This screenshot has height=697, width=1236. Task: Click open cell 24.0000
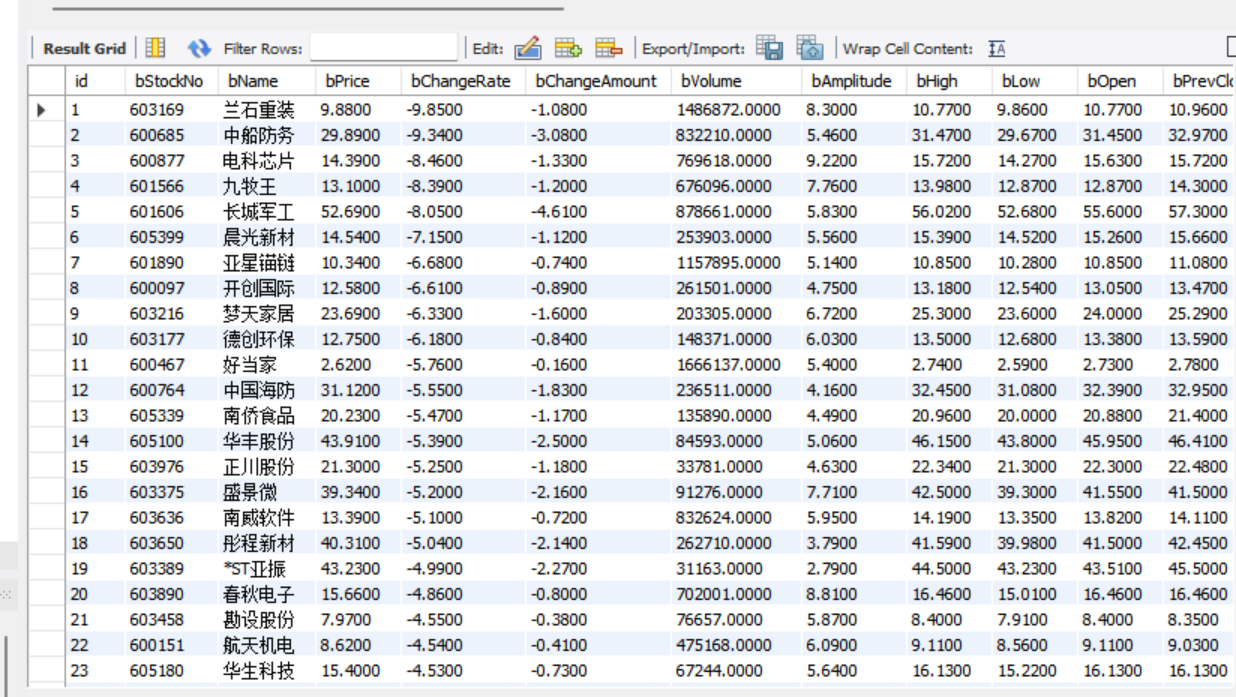1113,314
